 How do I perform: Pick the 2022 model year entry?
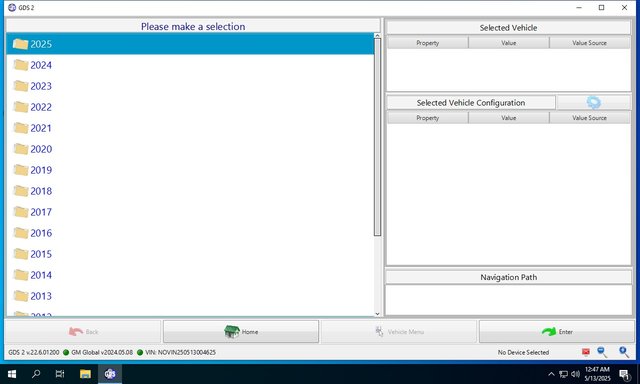coord(190,107)
